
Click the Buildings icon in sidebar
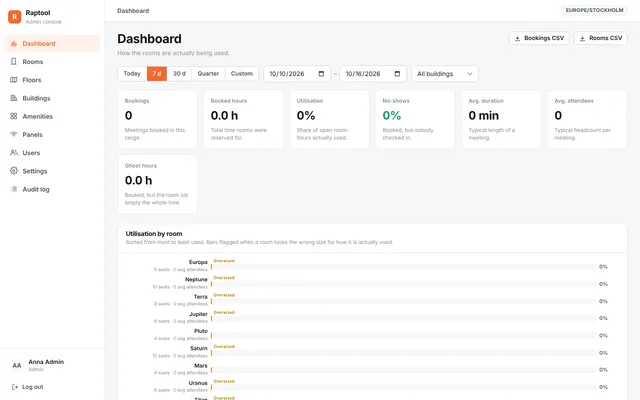tap(14, 98)
